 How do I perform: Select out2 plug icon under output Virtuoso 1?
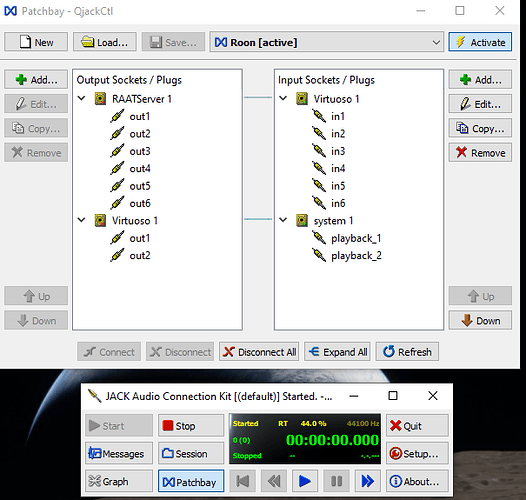click(117, 255)
